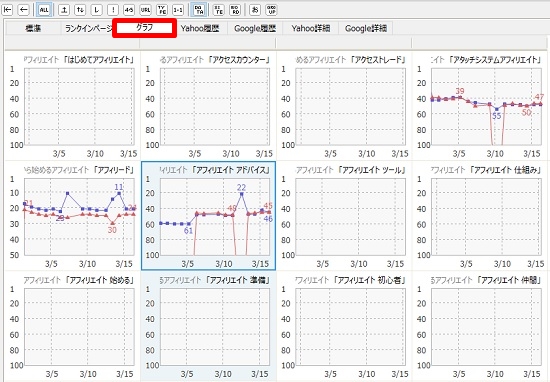Click the URL toolbar icon

pos(145,10)
